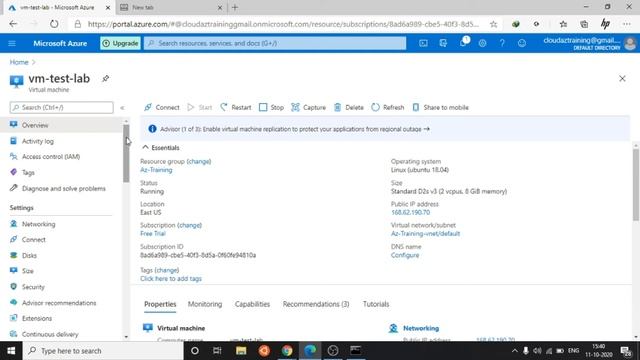The image size is (640, 360).
Task: Open the Free Trial subscription link
Action: (153, 234)
